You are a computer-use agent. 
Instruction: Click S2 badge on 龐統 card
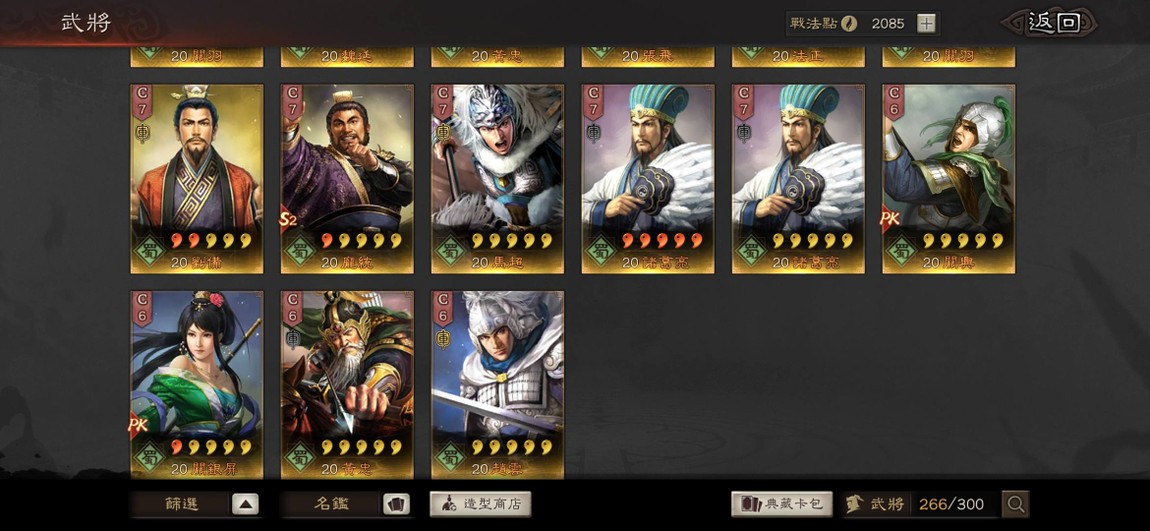[288, 219]
